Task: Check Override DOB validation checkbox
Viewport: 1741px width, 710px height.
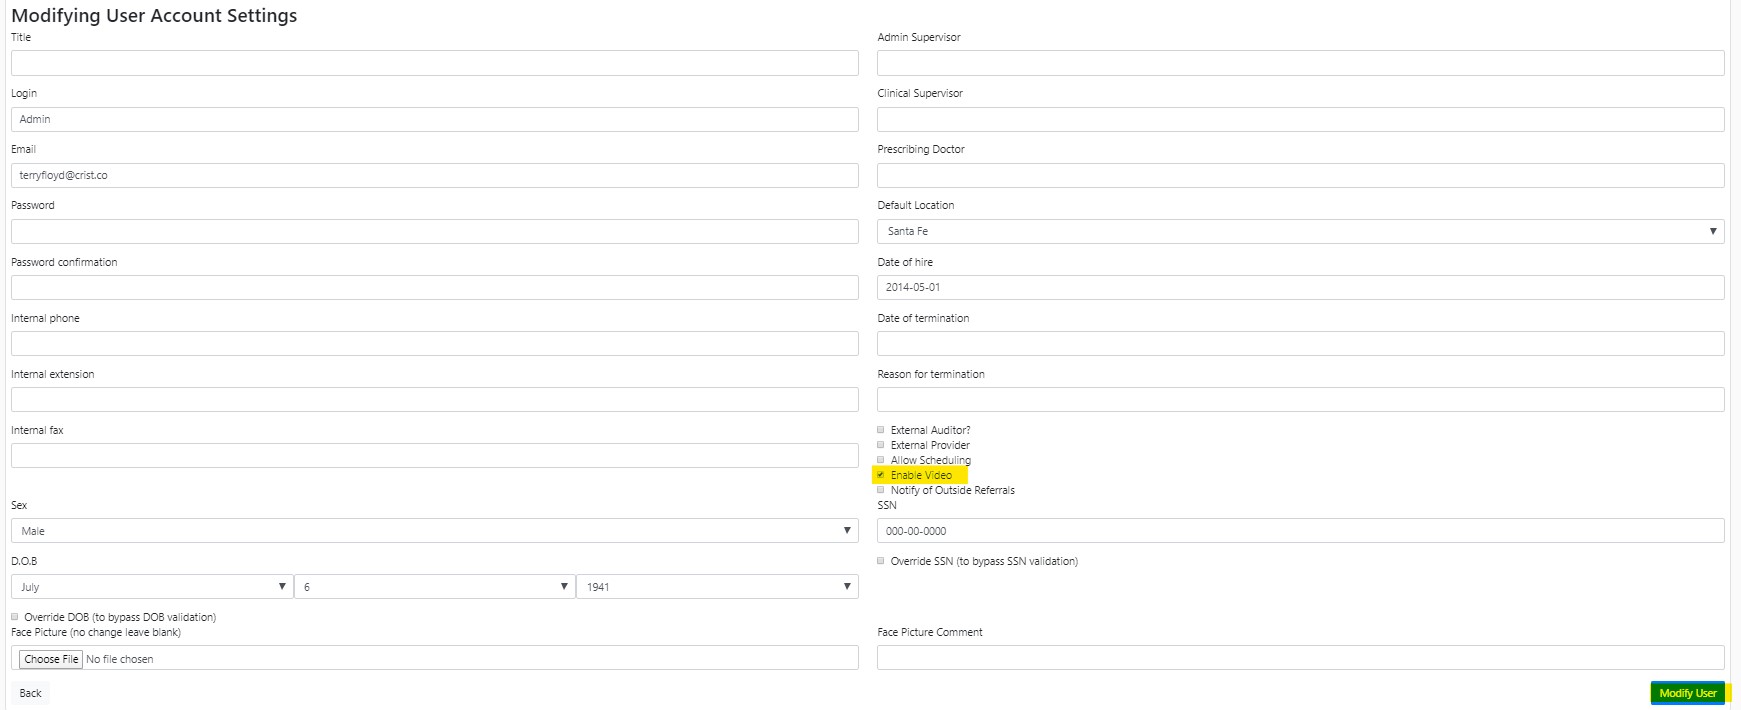Action: [15, 617]
